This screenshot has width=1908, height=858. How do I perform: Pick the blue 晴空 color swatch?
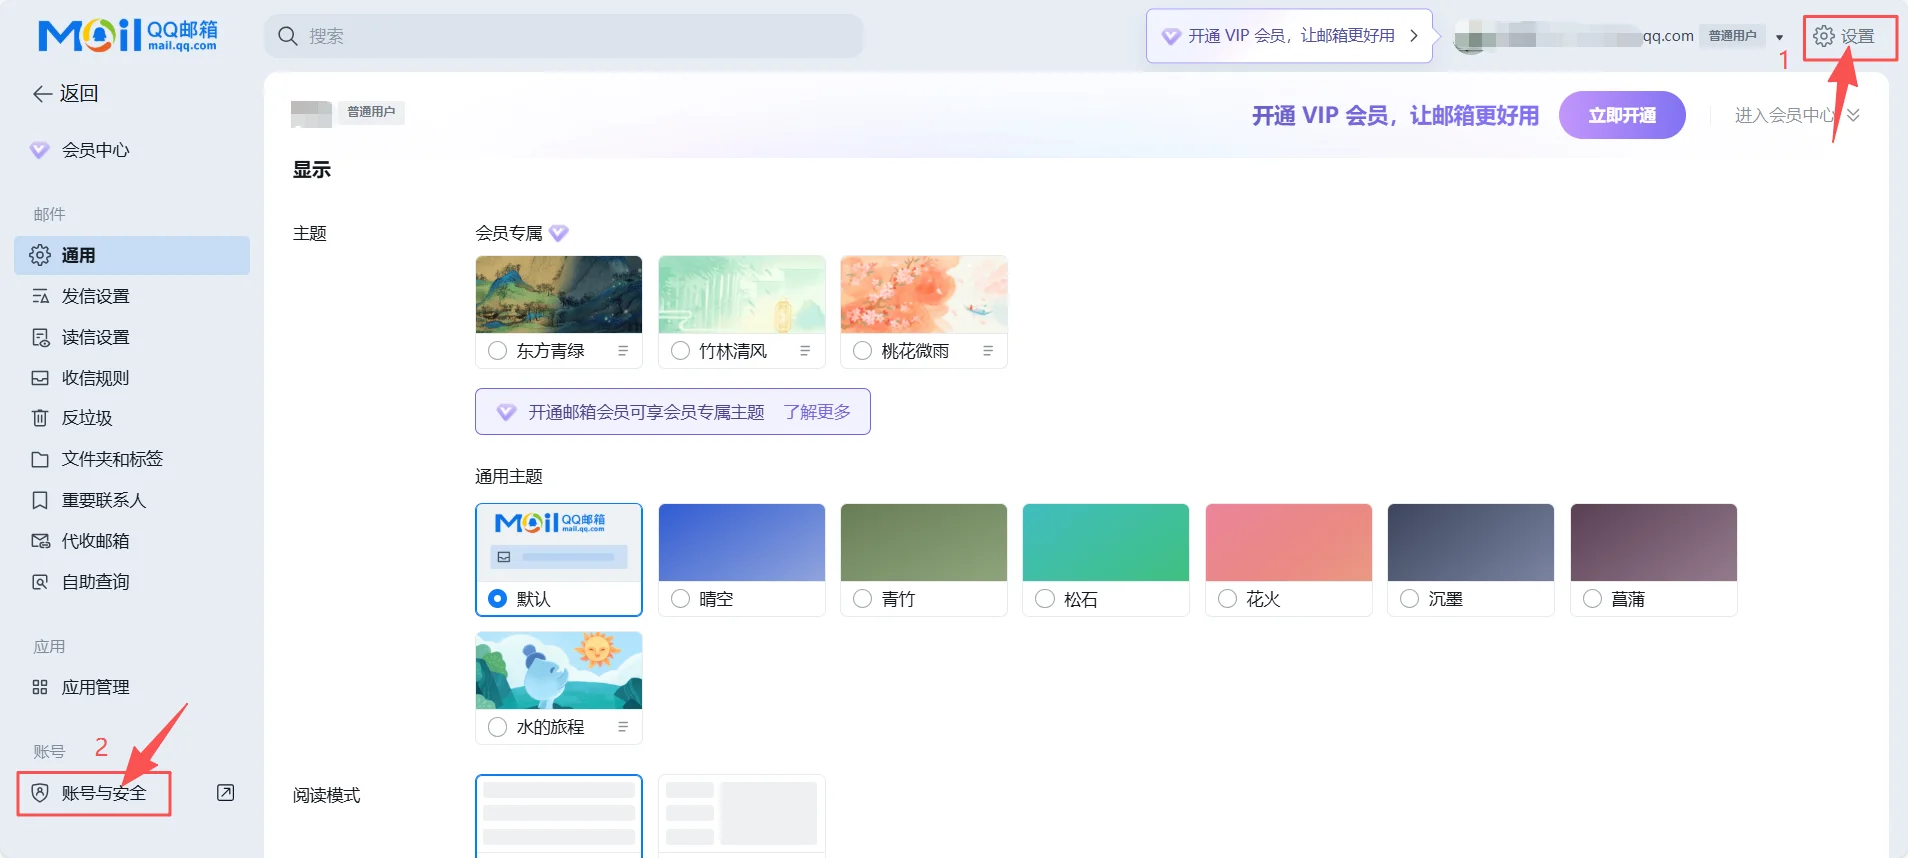pos(742,542)
